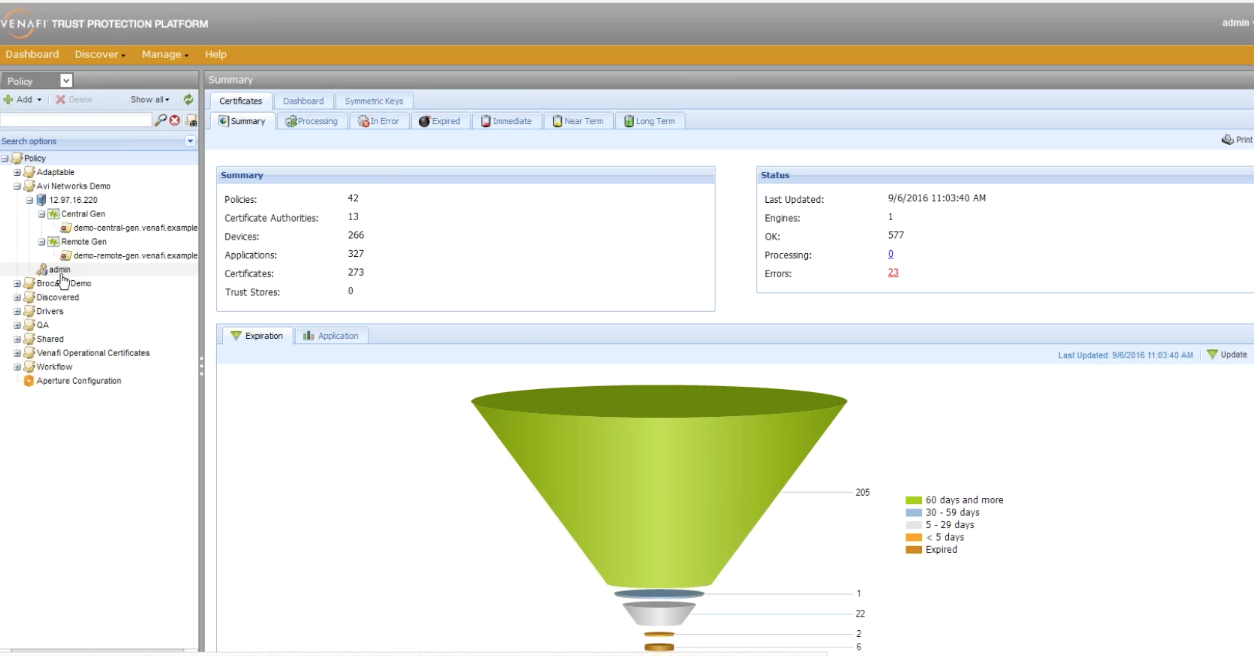Screen dimensions: 1254x656
Task: Open the Long Term green battery icon
Action: (x=629, y=121)
